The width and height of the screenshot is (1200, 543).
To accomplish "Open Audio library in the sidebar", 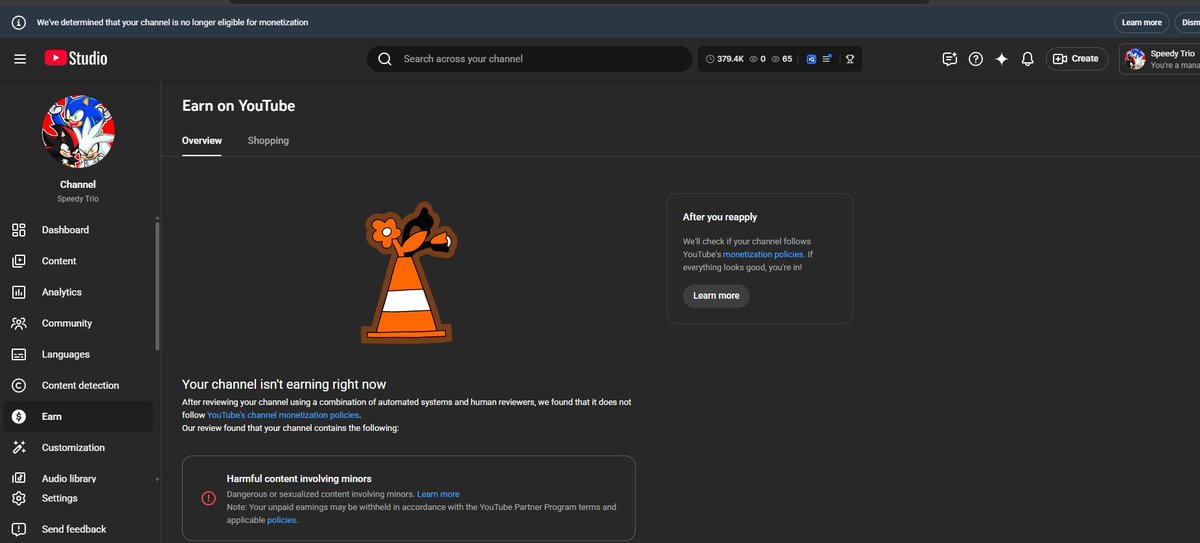I will (79, 478).
